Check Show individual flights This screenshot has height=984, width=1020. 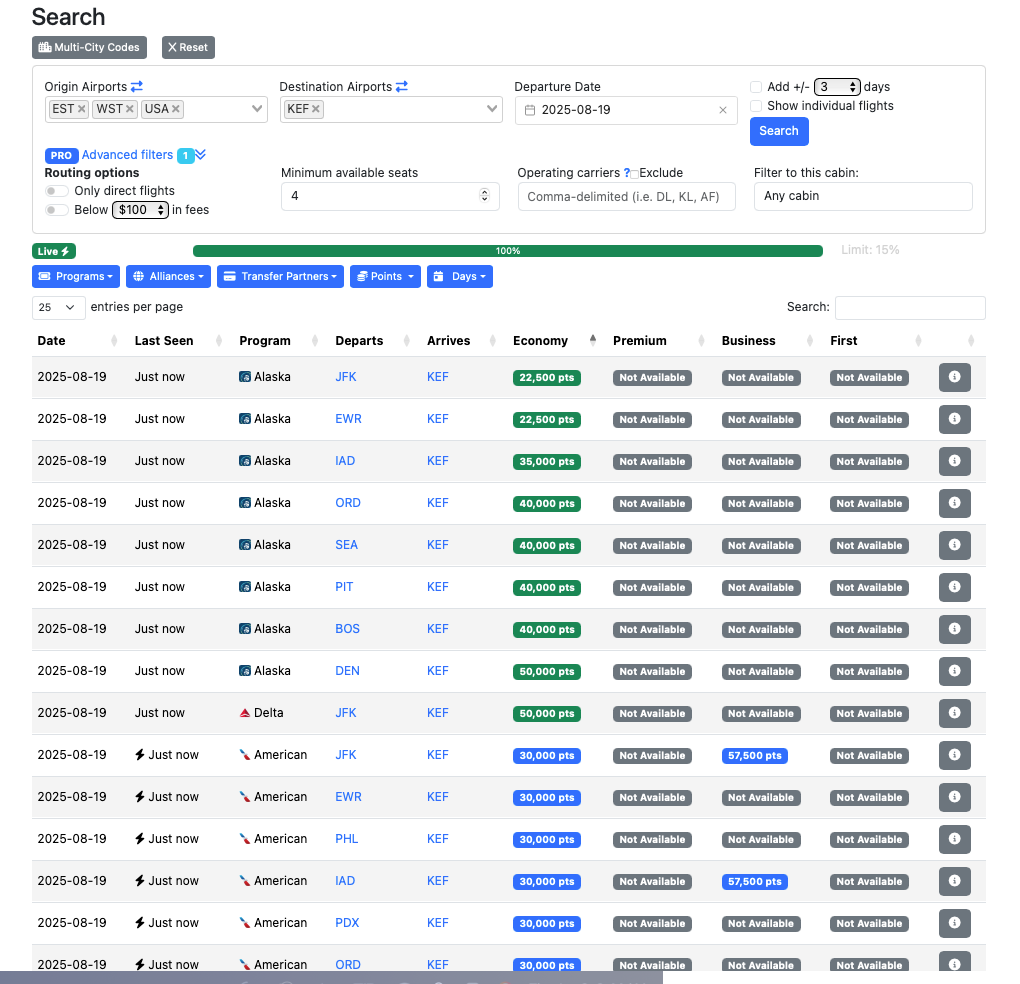pyautogui.click(x=757, y=106)
